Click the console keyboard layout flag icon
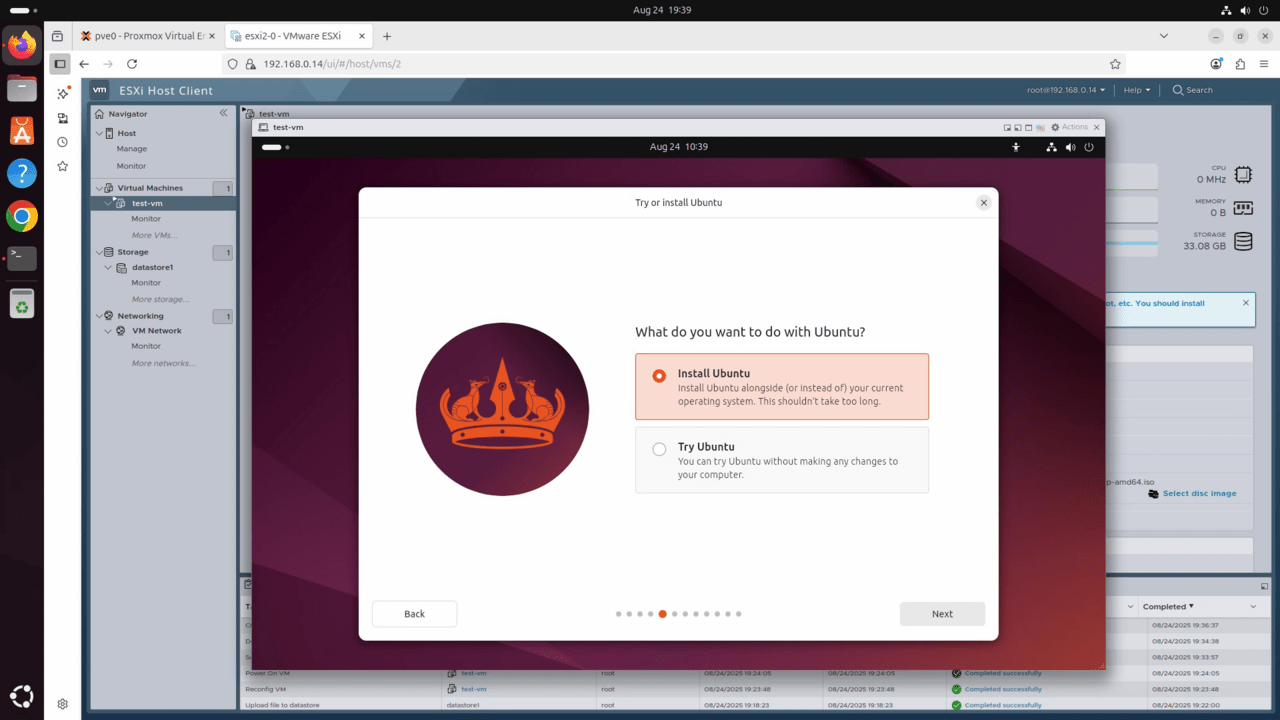 (1041, 128)
